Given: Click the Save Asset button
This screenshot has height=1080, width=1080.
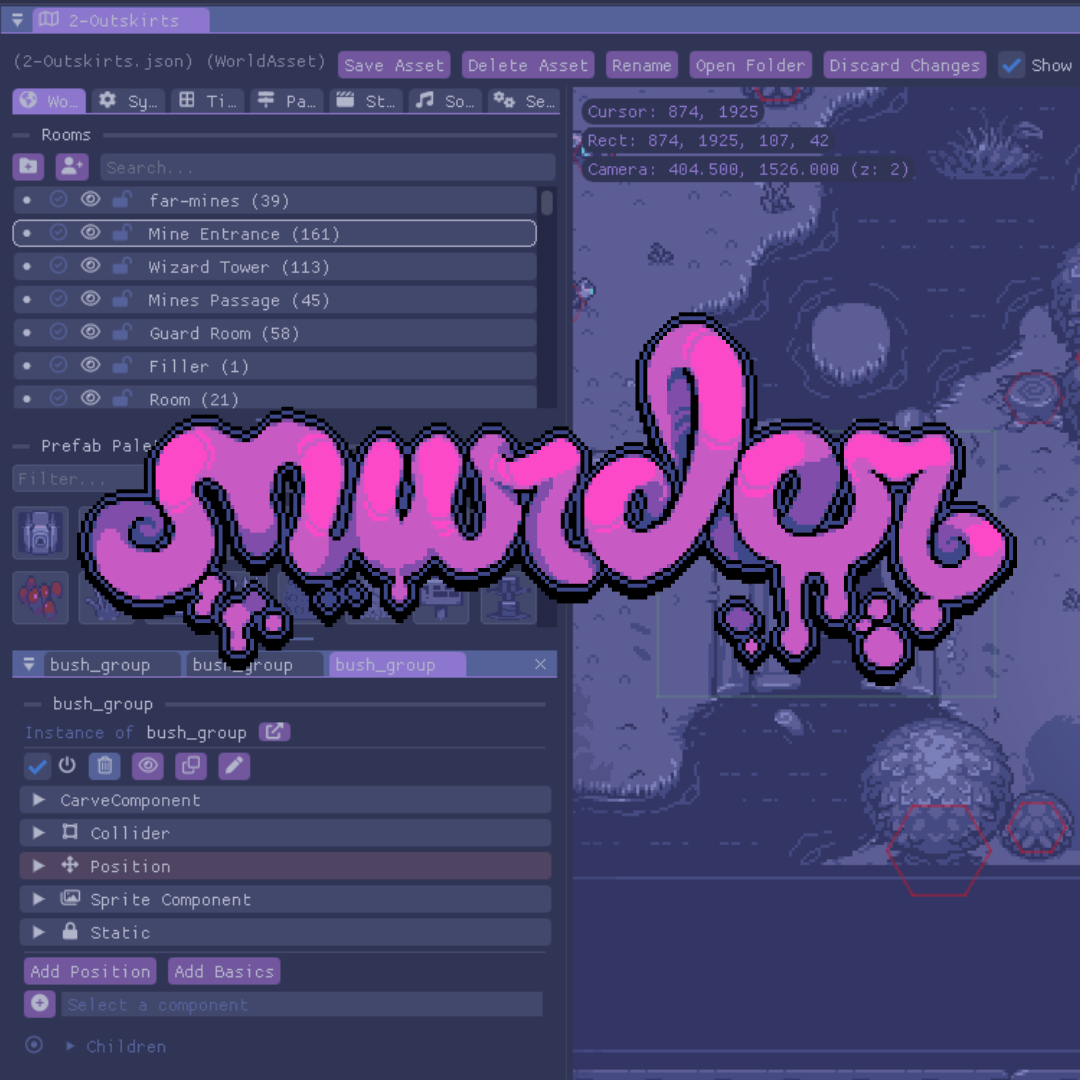Looking at the screenshot, I should (393, 65).
